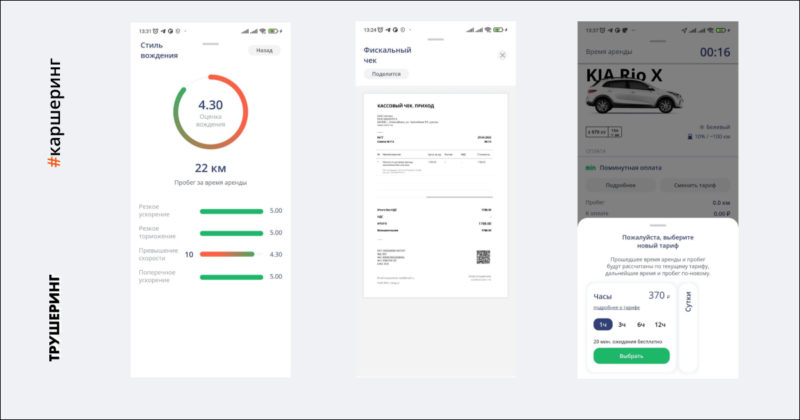Click the Пробег за время аренды caption

(x=210, y=183)
